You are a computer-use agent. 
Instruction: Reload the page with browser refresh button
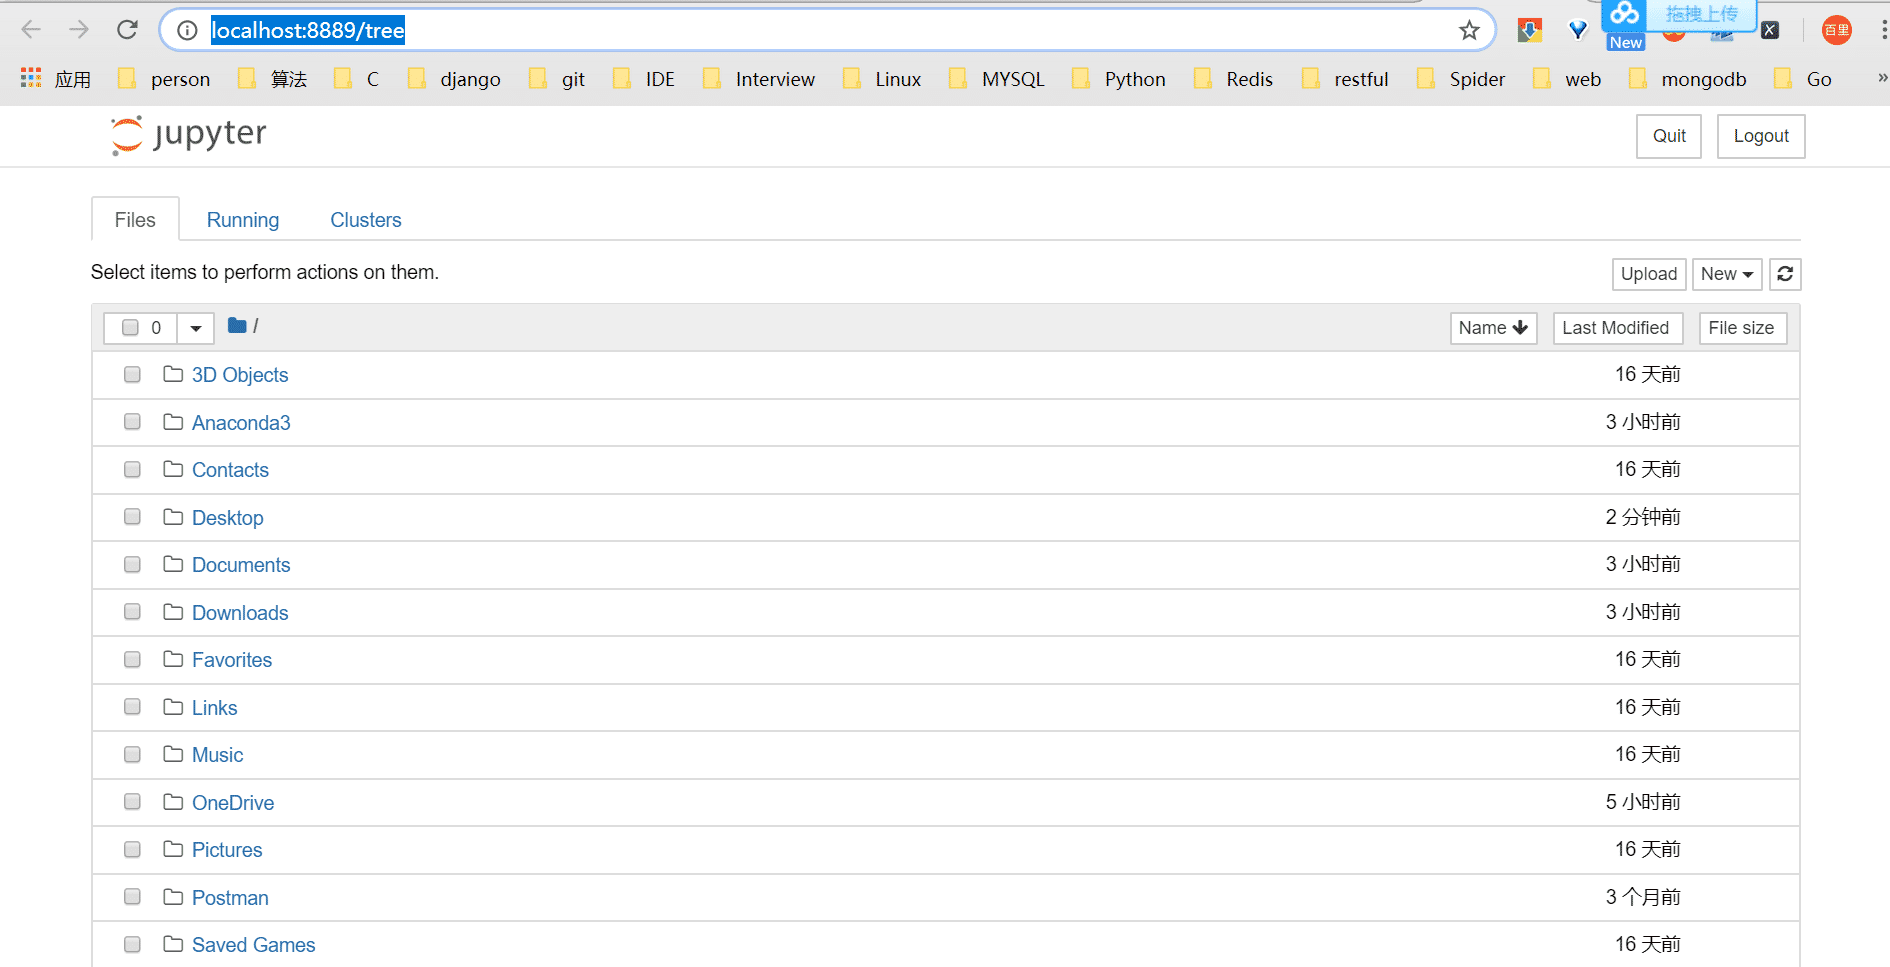point(127,30)
